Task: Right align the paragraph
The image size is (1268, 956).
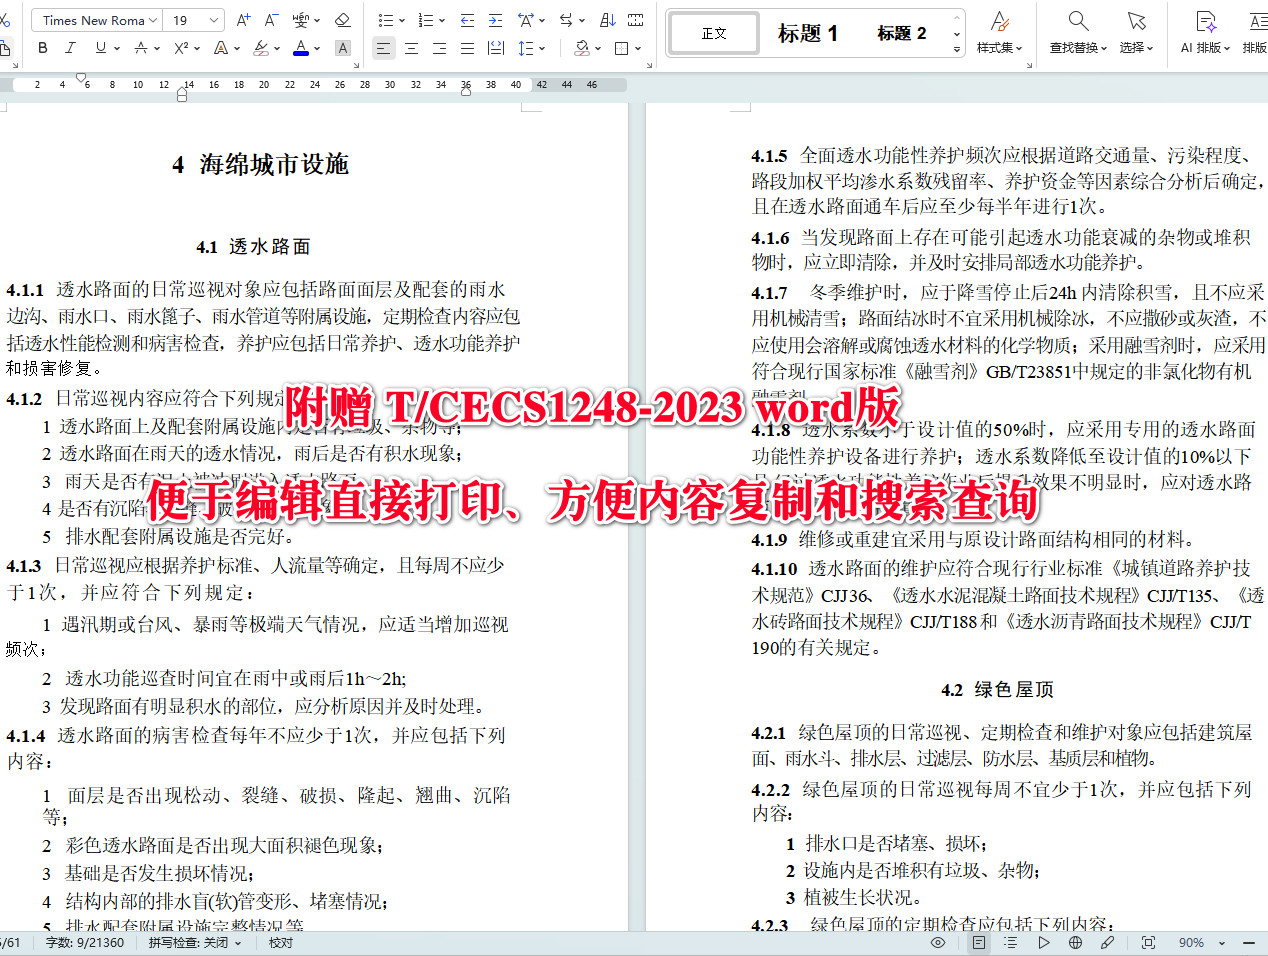Action: point(439,48)
